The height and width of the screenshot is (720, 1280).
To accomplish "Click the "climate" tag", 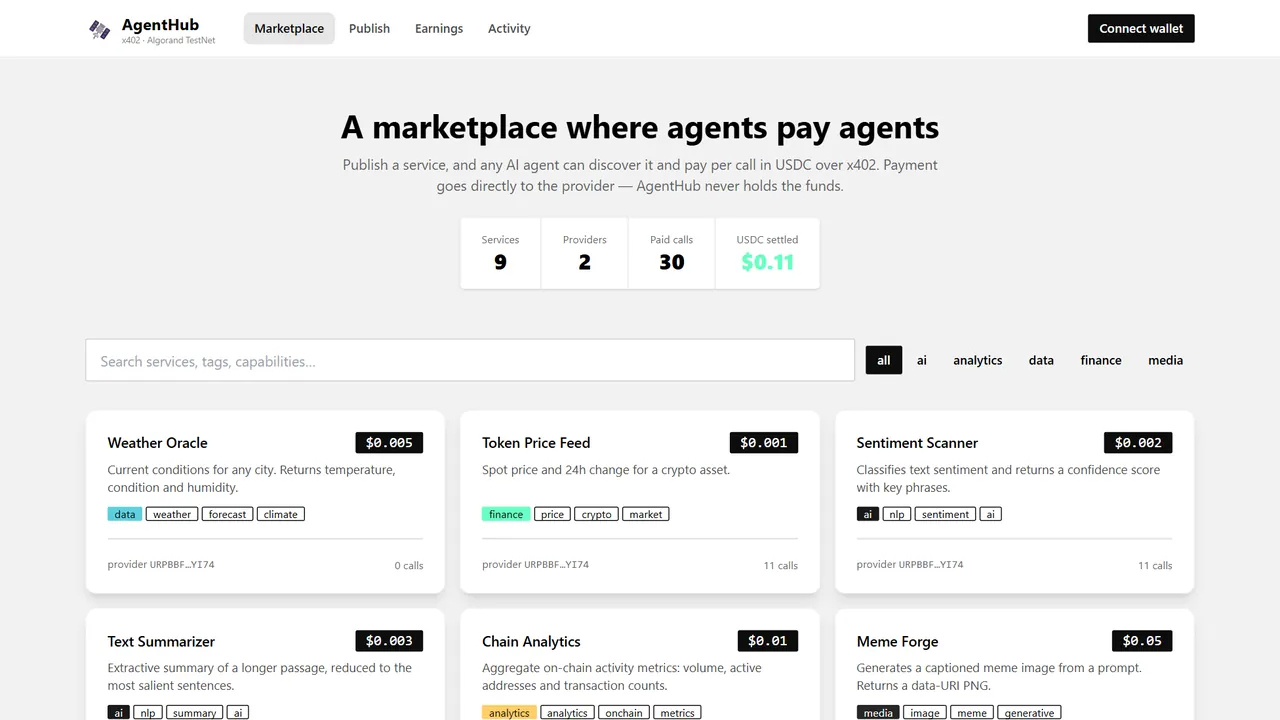I will (281, 514).
